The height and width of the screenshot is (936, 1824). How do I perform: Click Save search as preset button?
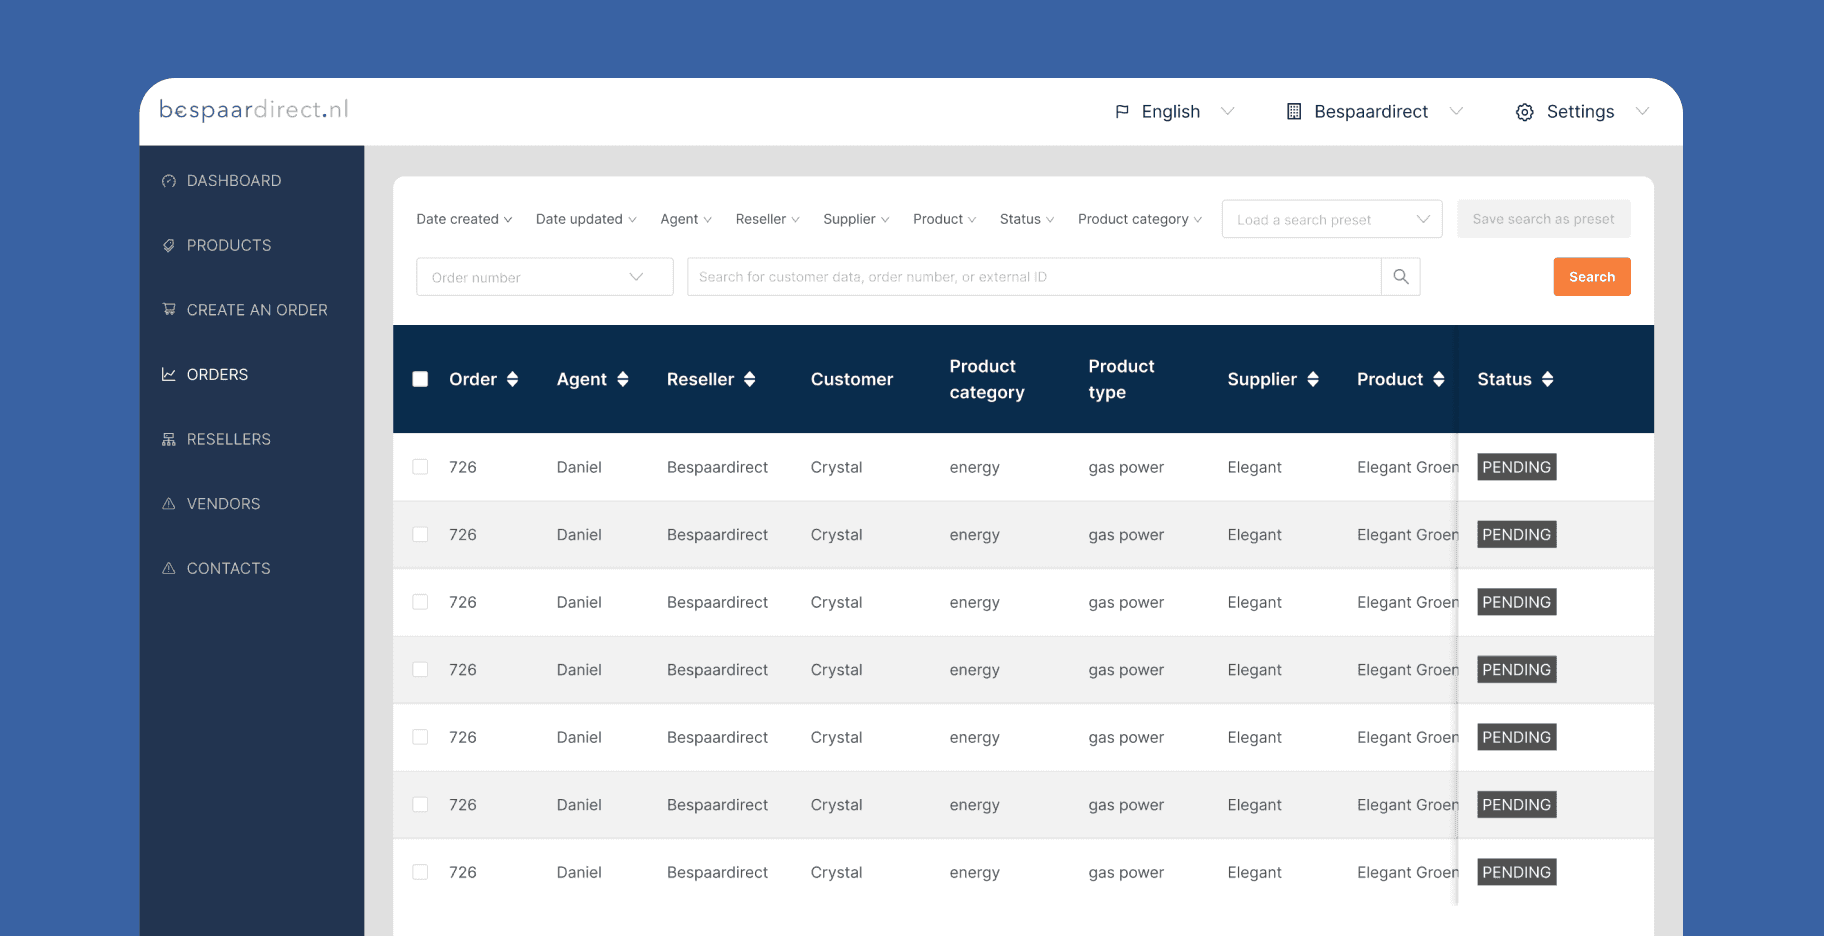[x=1543, y=219]
